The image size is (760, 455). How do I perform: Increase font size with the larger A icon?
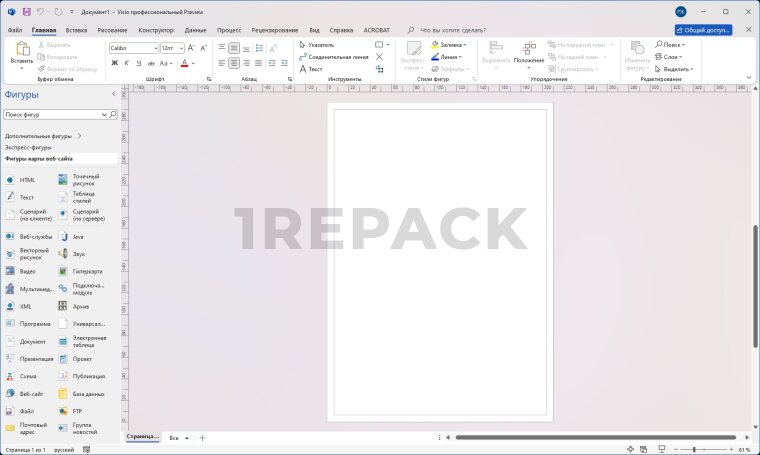[193, 47]
